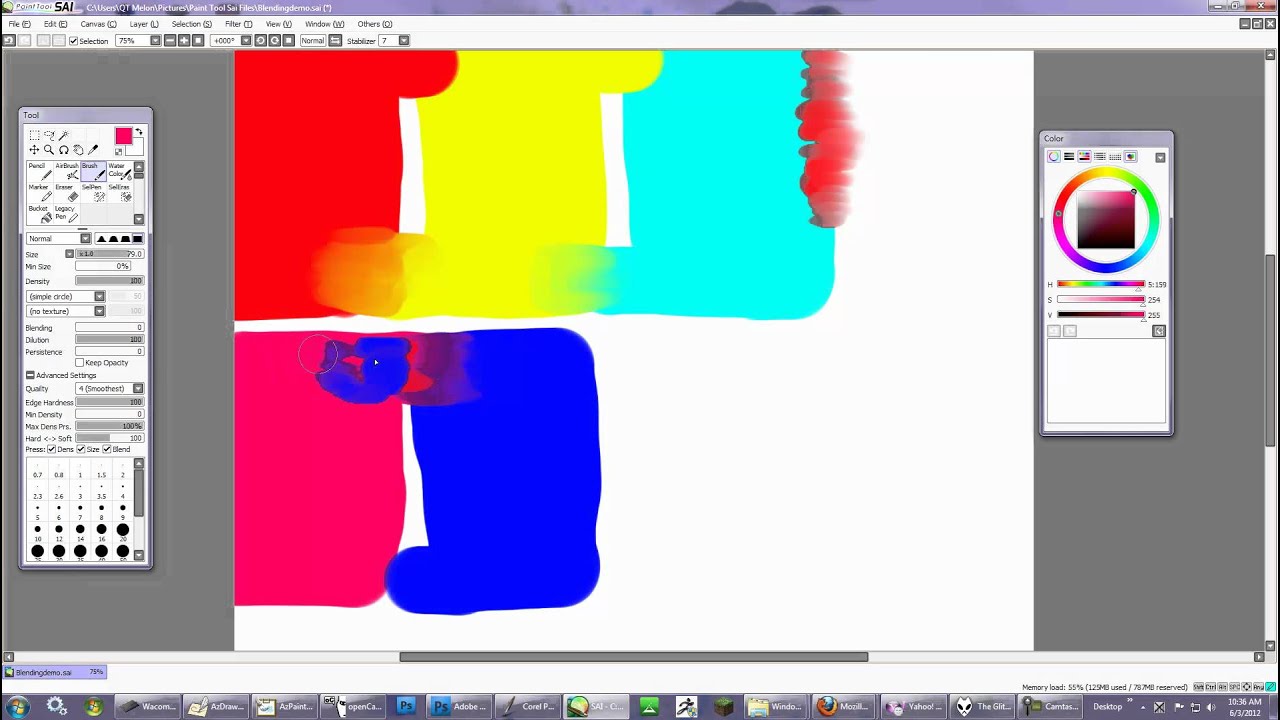Open the zoom percentage dropdown
Image resolution: width=1280 pixels, height=720 pixels.
155,41
